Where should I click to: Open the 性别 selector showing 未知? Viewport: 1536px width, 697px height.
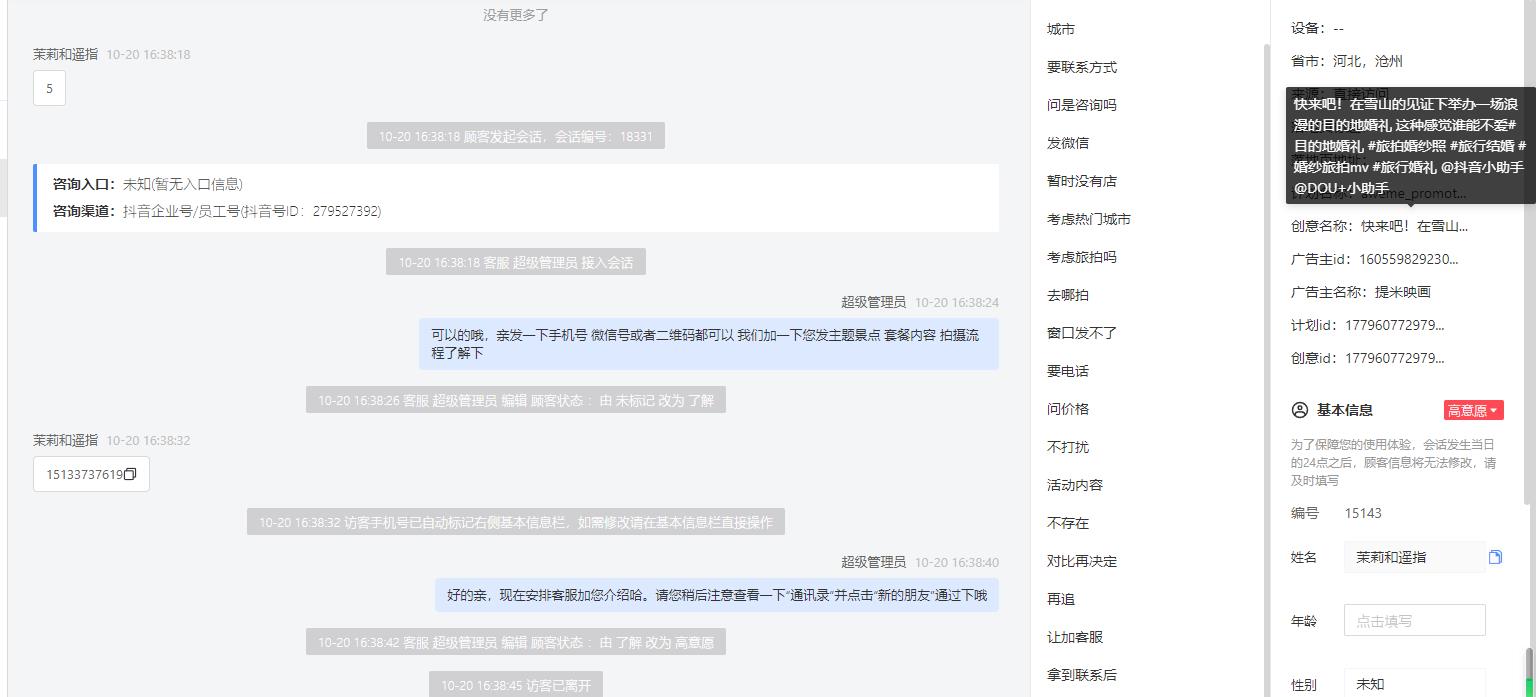(x=1414, y=684)
